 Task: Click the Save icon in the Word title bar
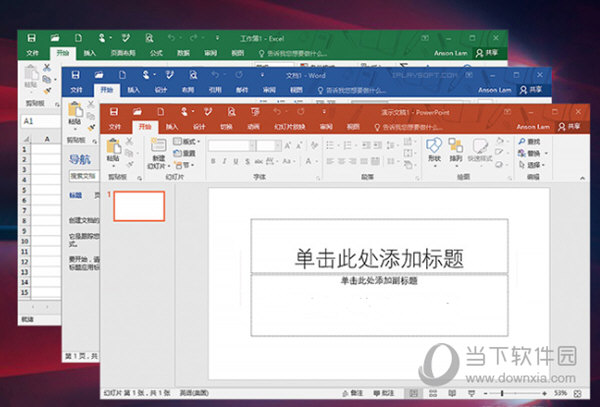(x=75, y=75)
